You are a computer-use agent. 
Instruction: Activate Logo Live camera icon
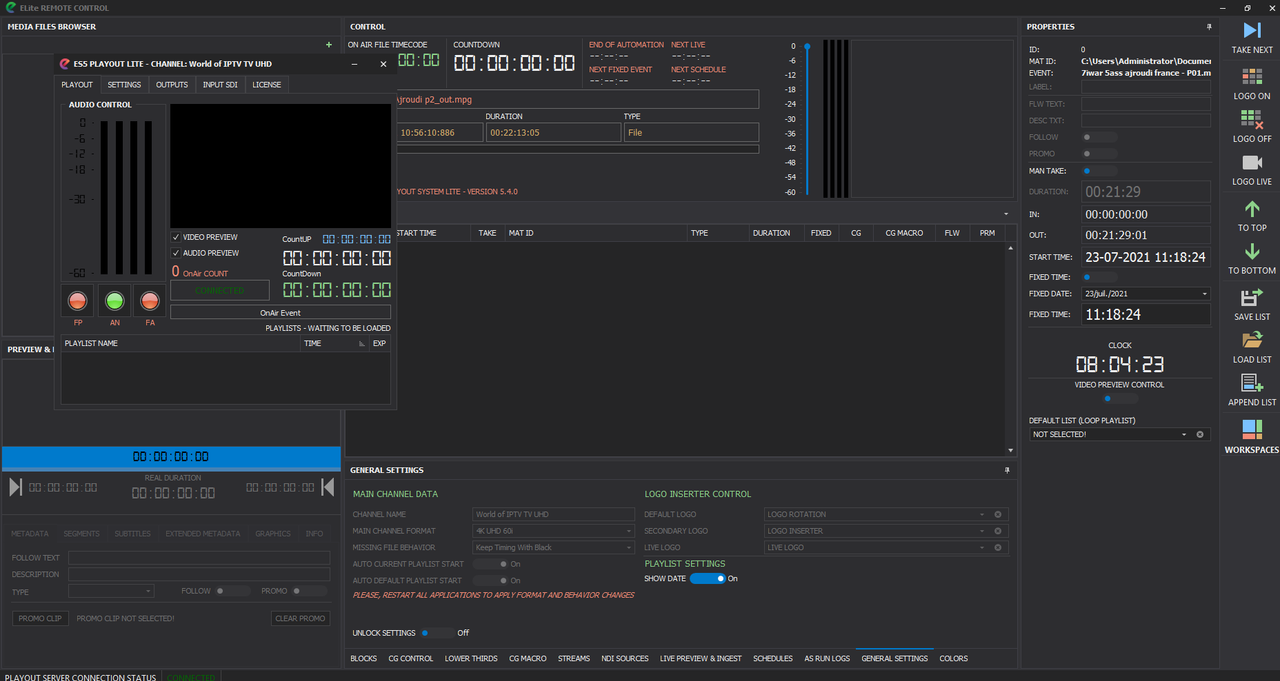(1251, 163)
